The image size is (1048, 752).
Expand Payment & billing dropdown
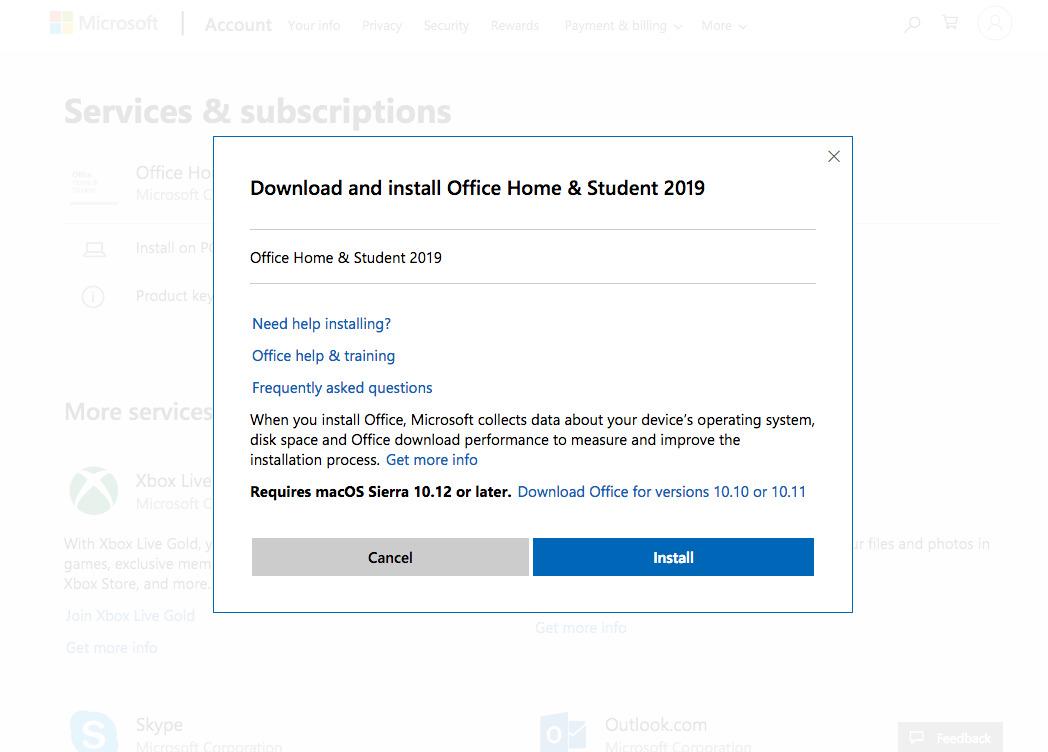(623, 25)
